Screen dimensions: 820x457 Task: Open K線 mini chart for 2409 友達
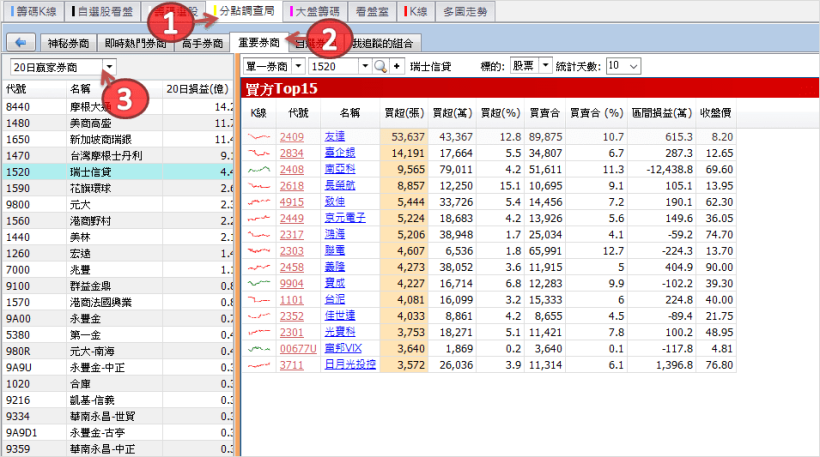259,137
